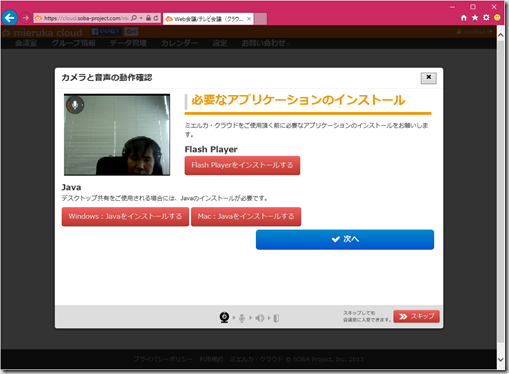Click the mieruka cloud logo
This screenshot has width=509, height=374.
click(x=43, y=33)
